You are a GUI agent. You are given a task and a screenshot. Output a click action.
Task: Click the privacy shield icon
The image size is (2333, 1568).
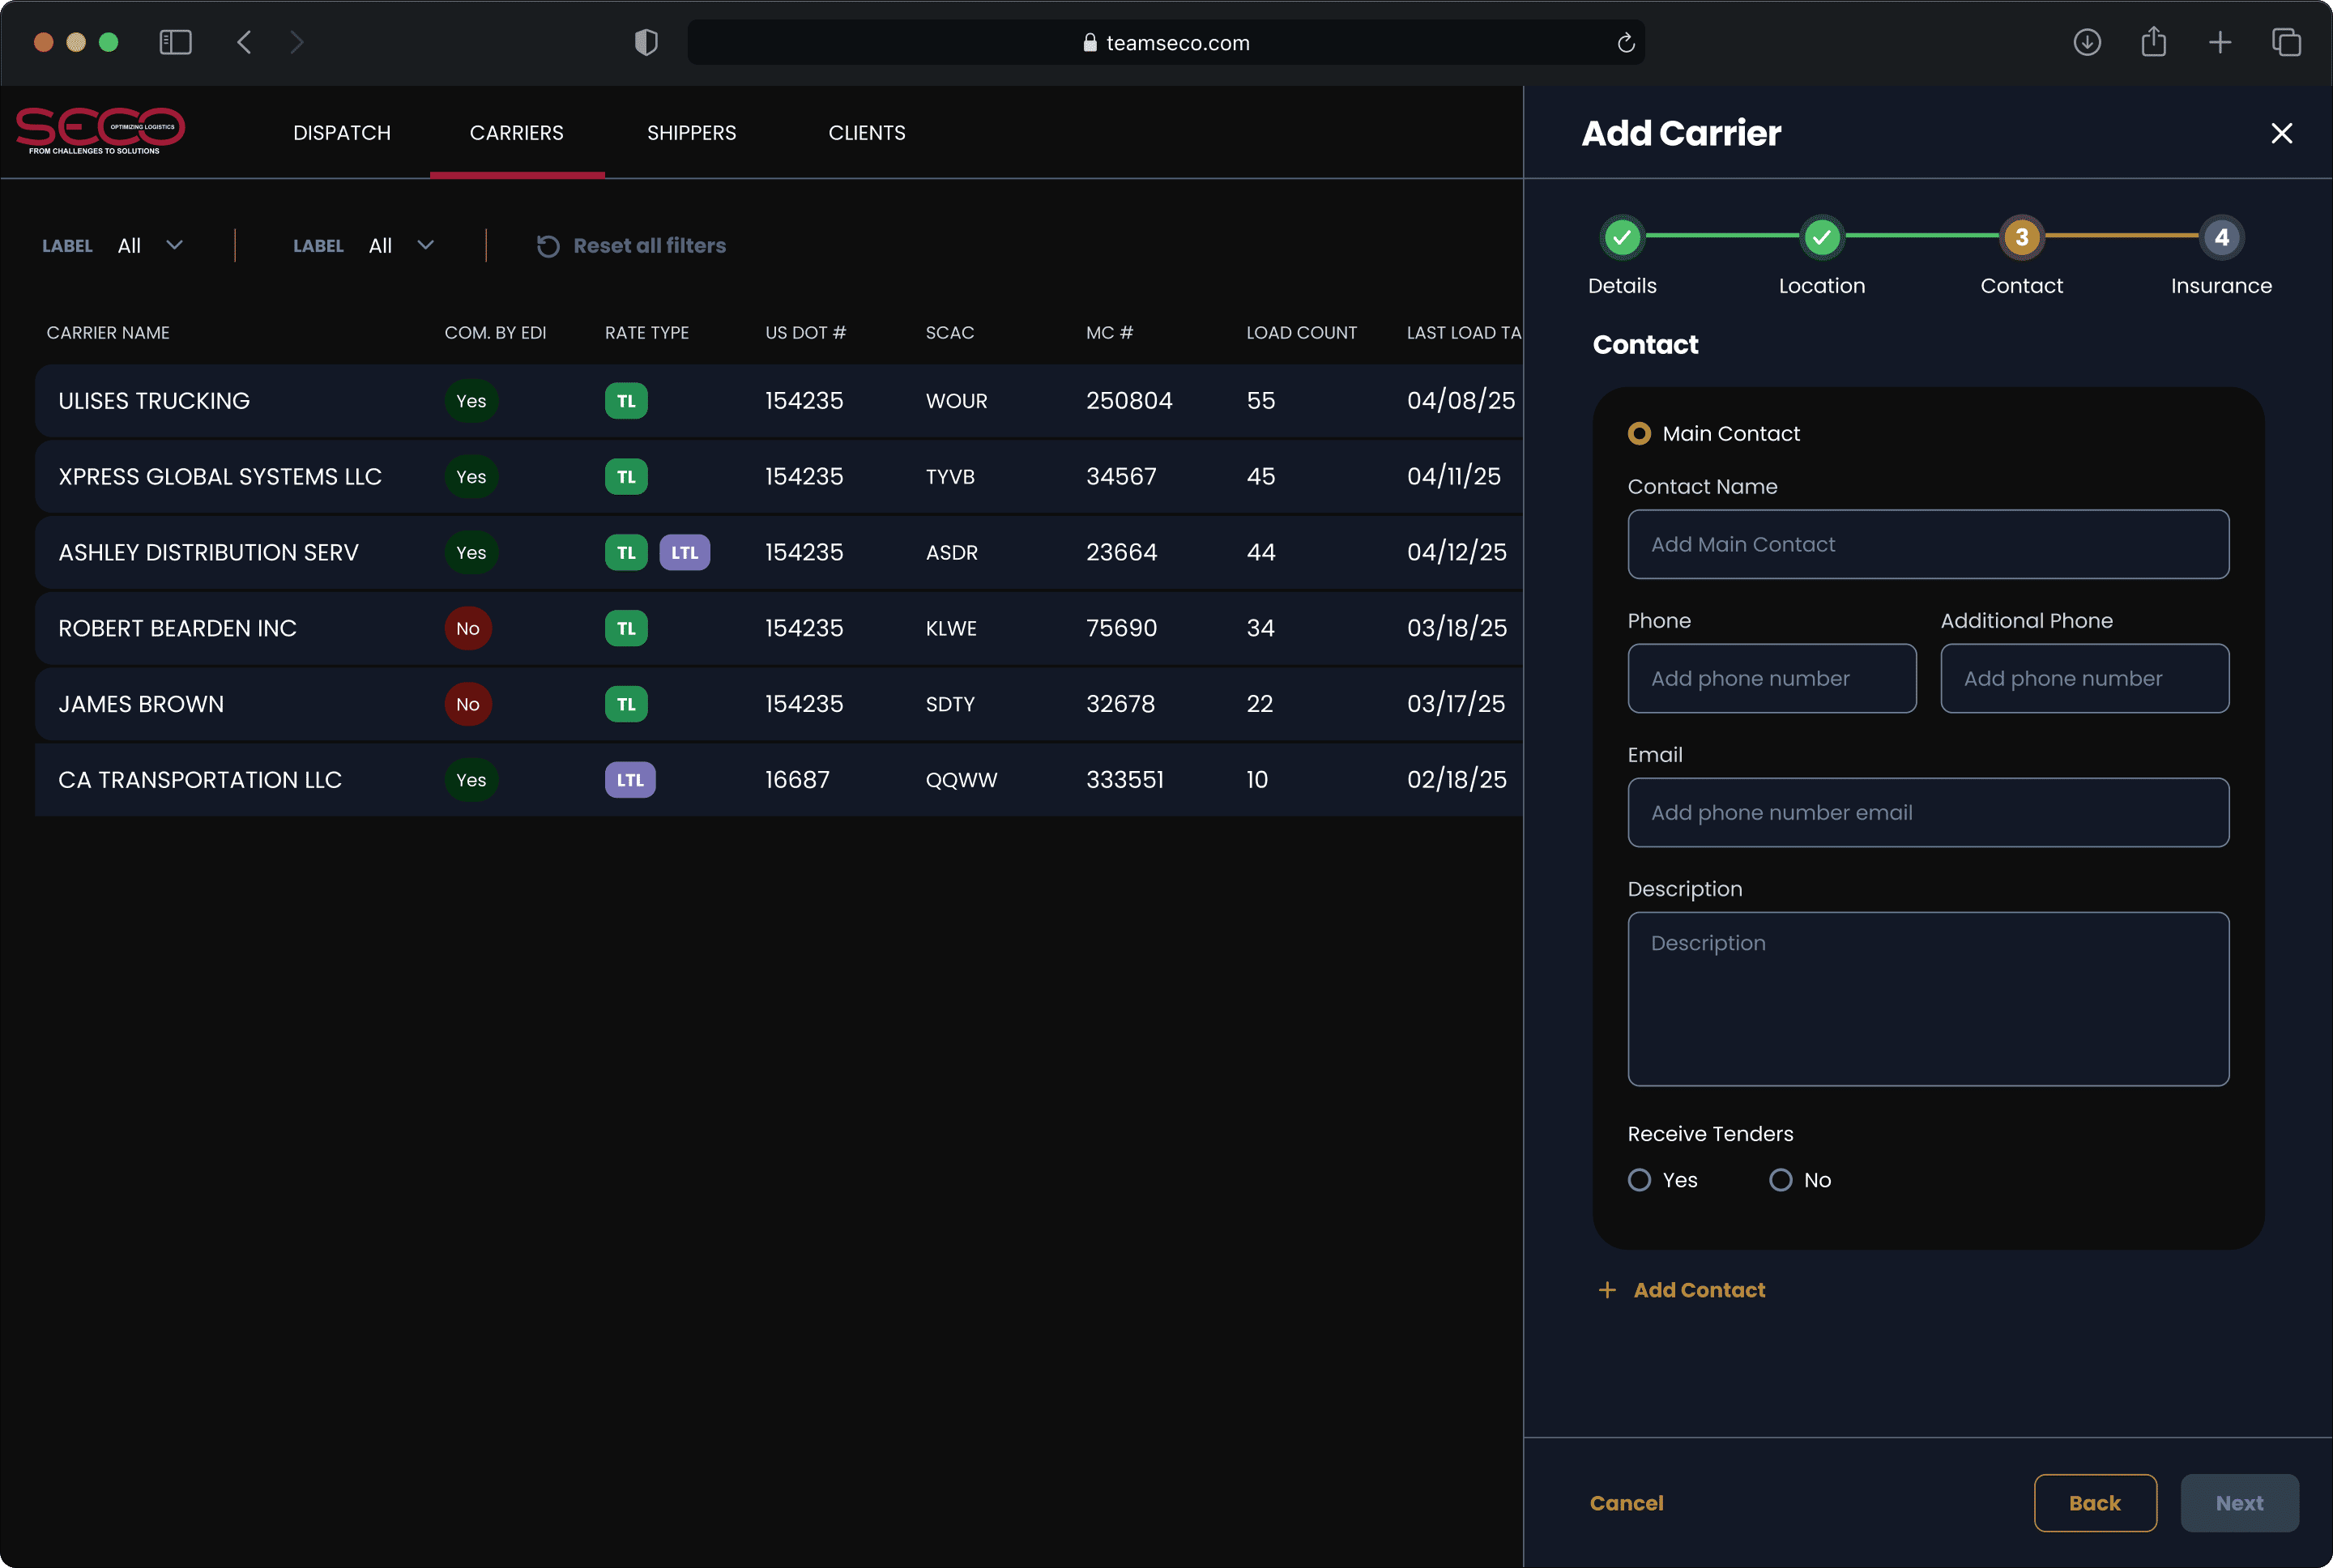tap(646, 42)
